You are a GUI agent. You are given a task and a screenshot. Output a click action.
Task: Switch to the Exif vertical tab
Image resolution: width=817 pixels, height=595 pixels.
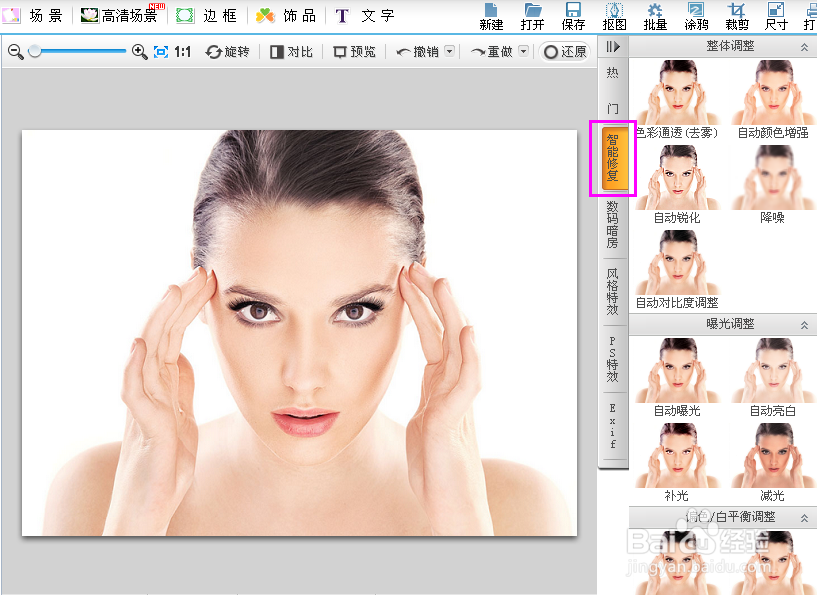click(x=613, y=426)
